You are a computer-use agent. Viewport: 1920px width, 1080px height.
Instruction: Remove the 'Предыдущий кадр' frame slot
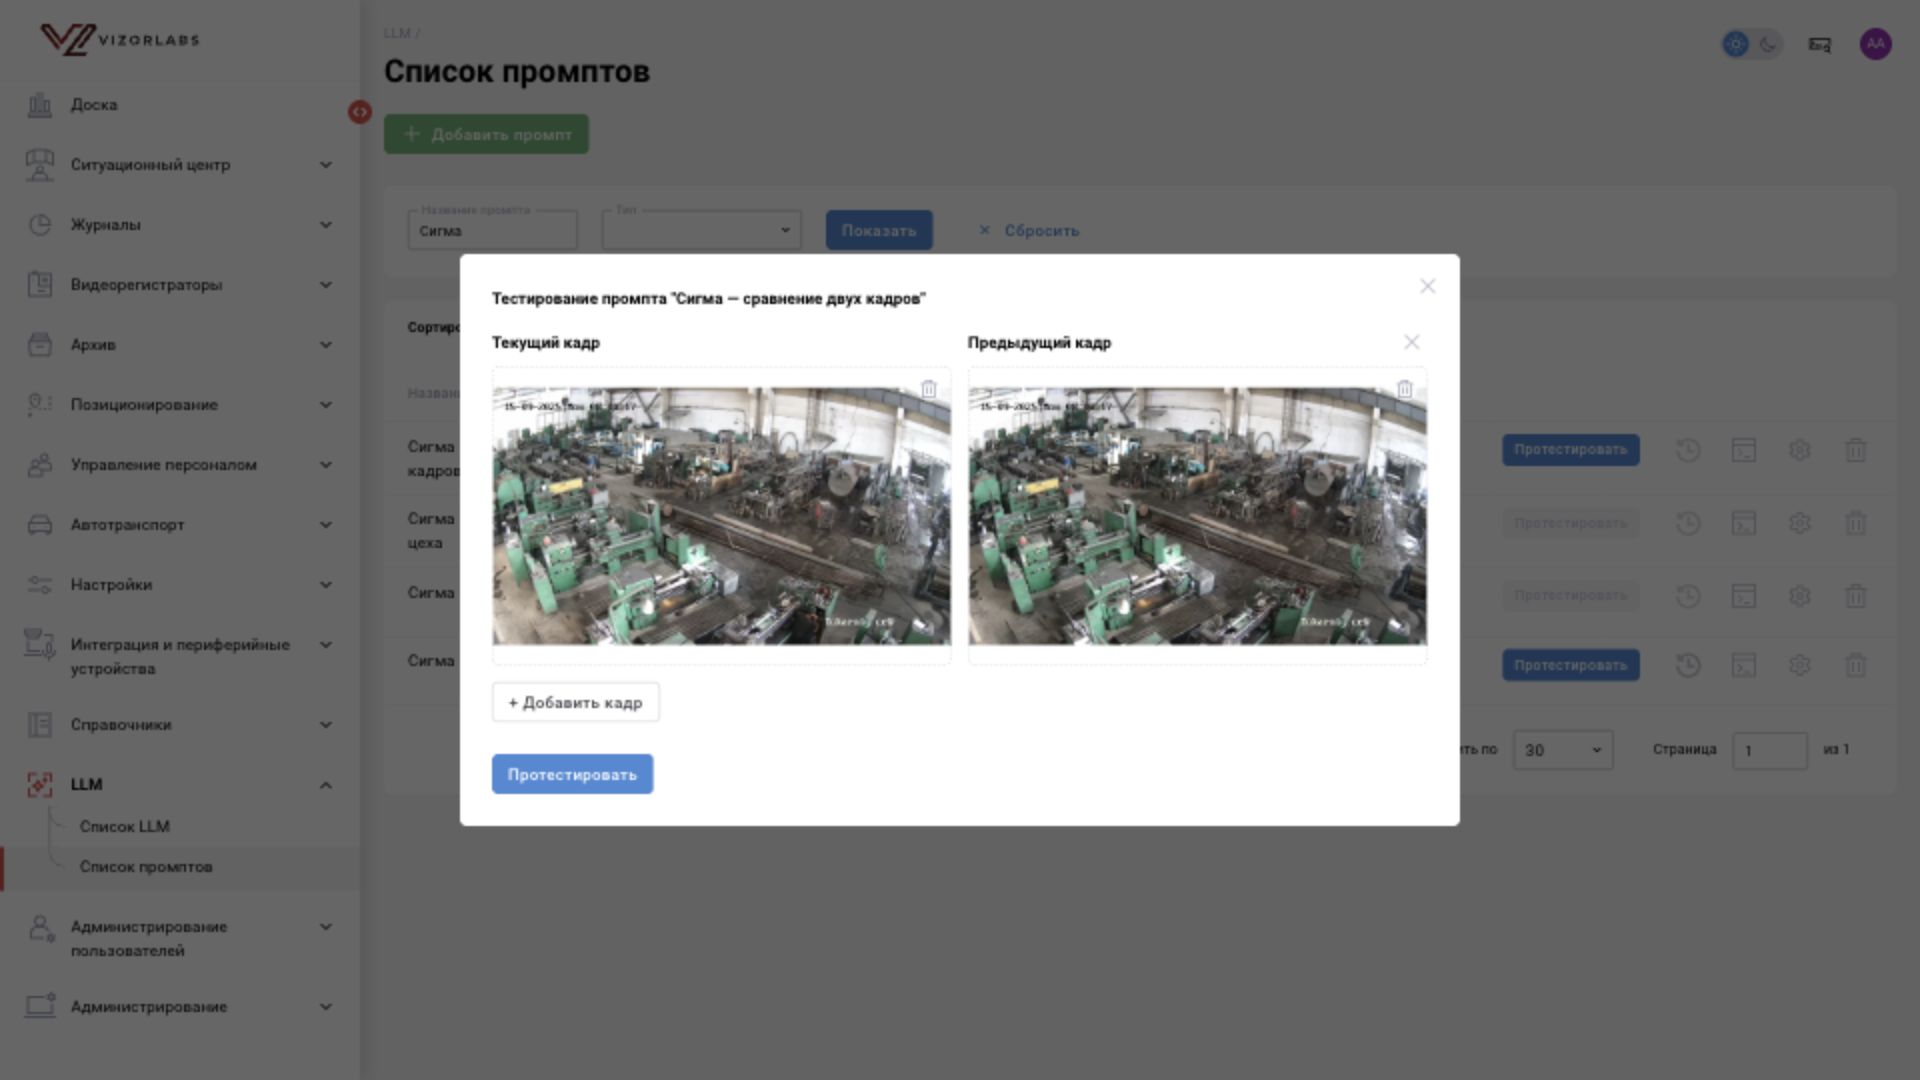click(x=1411, y=342)
